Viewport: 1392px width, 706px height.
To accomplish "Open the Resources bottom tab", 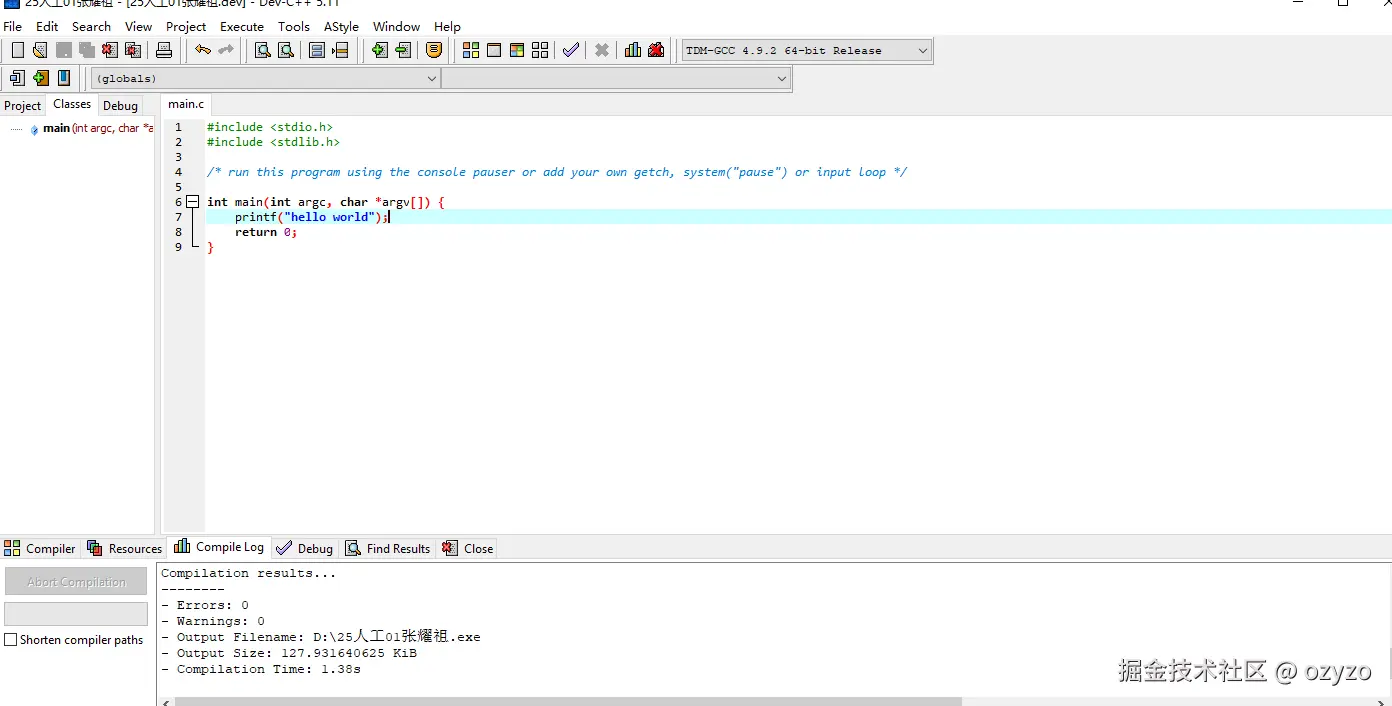I will coord(124,548).
